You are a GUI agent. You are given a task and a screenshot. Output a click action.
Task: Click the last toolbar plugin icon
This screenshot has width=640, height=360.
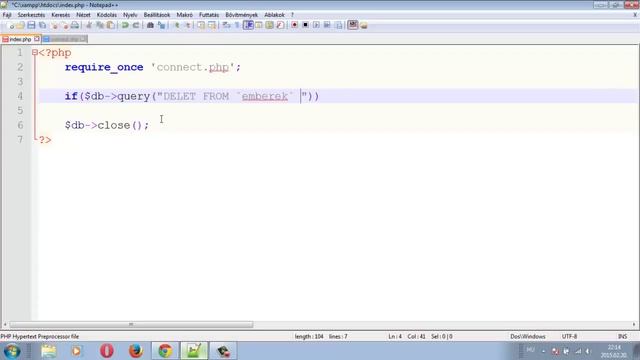coord(364,25)
